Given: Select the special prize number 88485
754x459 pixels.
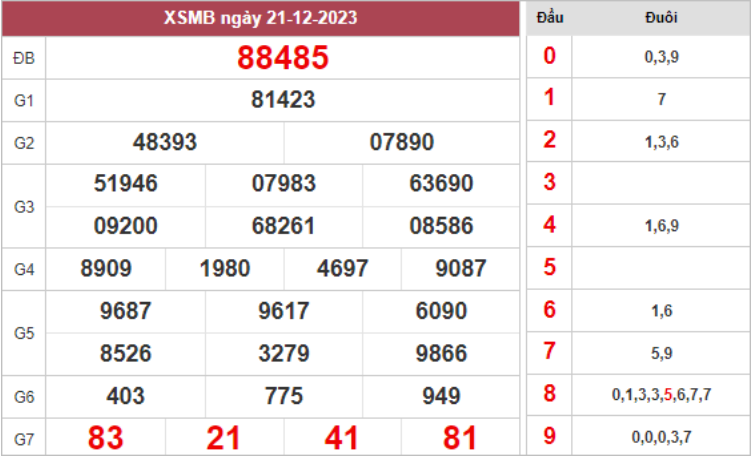Looking at the screenshot, I should 283,58.
